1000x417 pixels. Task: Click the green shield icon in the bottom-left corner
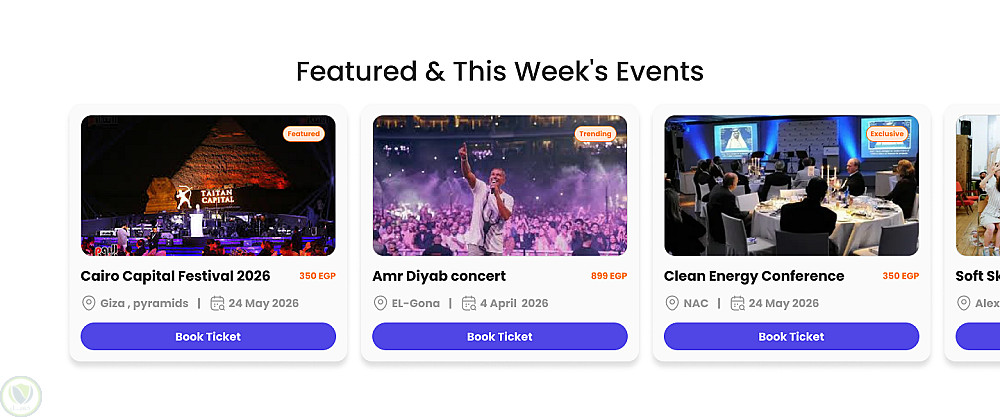20,393
